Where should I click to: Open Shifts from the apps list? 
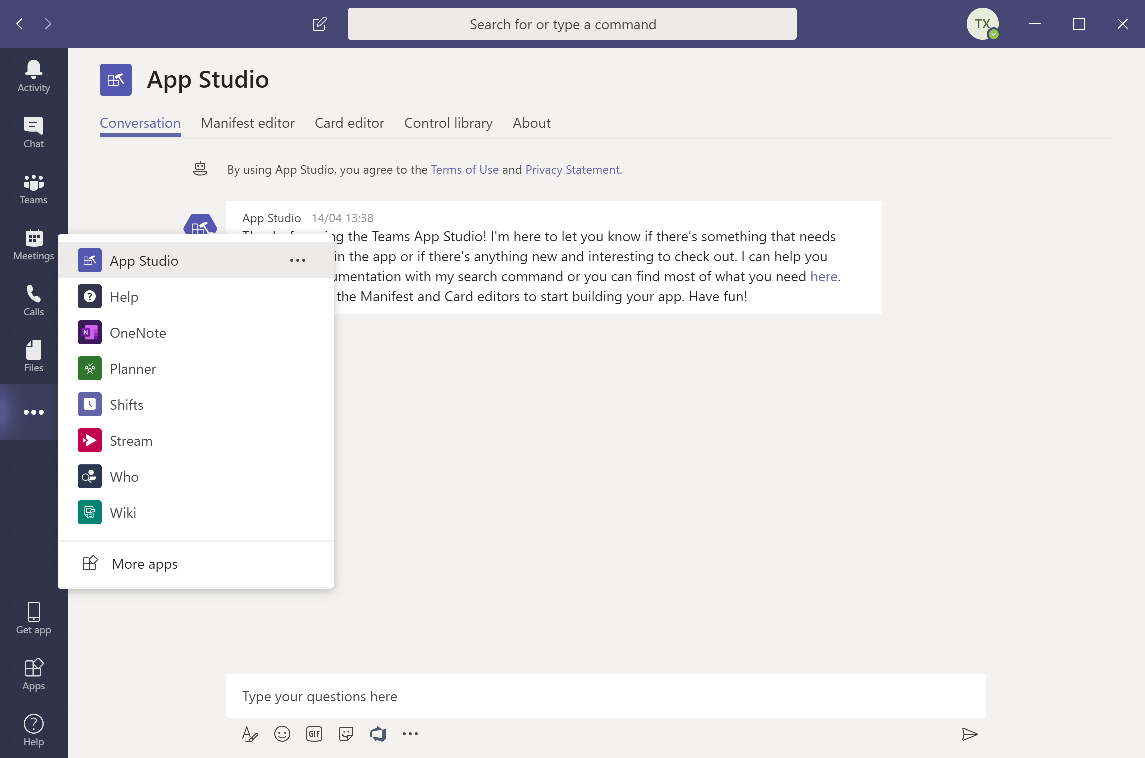pyautogui.click(x=196, y=405)
